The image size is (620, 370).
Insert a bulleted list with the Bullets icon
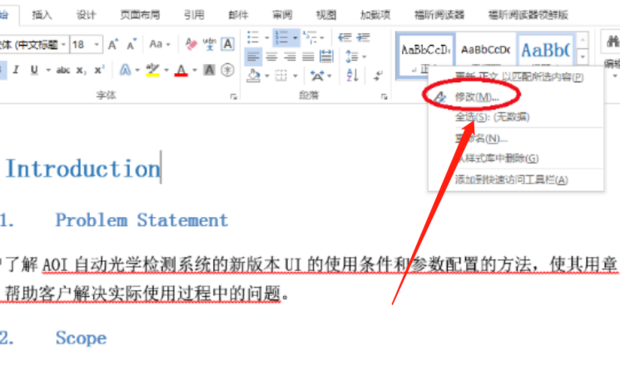[253, 38]
